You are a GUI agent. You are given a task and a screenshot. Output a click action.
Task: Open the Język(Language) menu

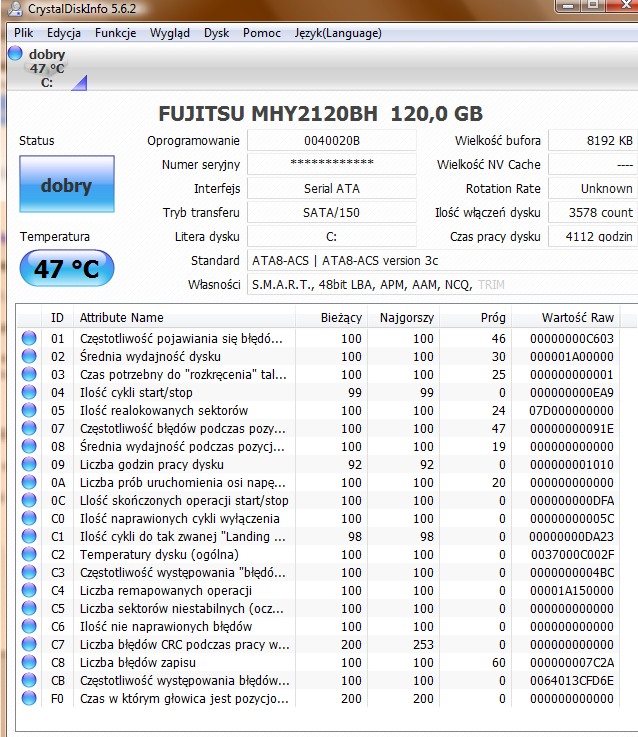(338, 33)
